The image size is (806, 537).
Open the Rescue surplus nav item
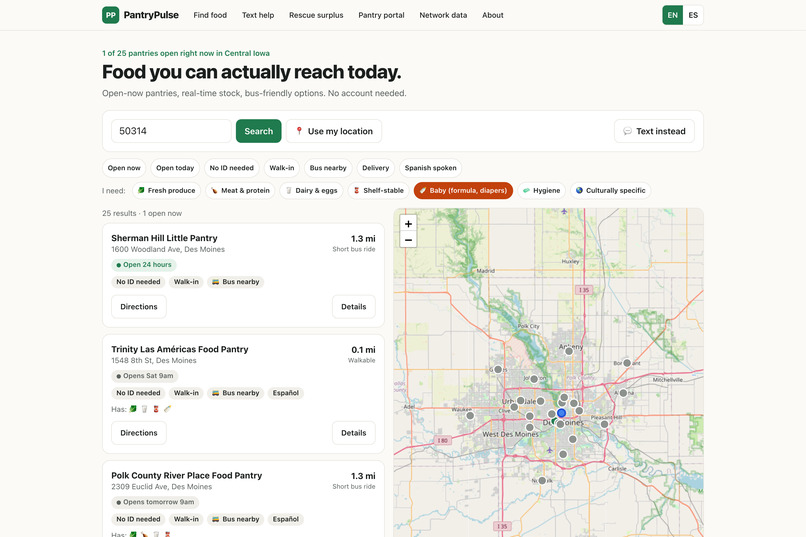click(316, 15)
